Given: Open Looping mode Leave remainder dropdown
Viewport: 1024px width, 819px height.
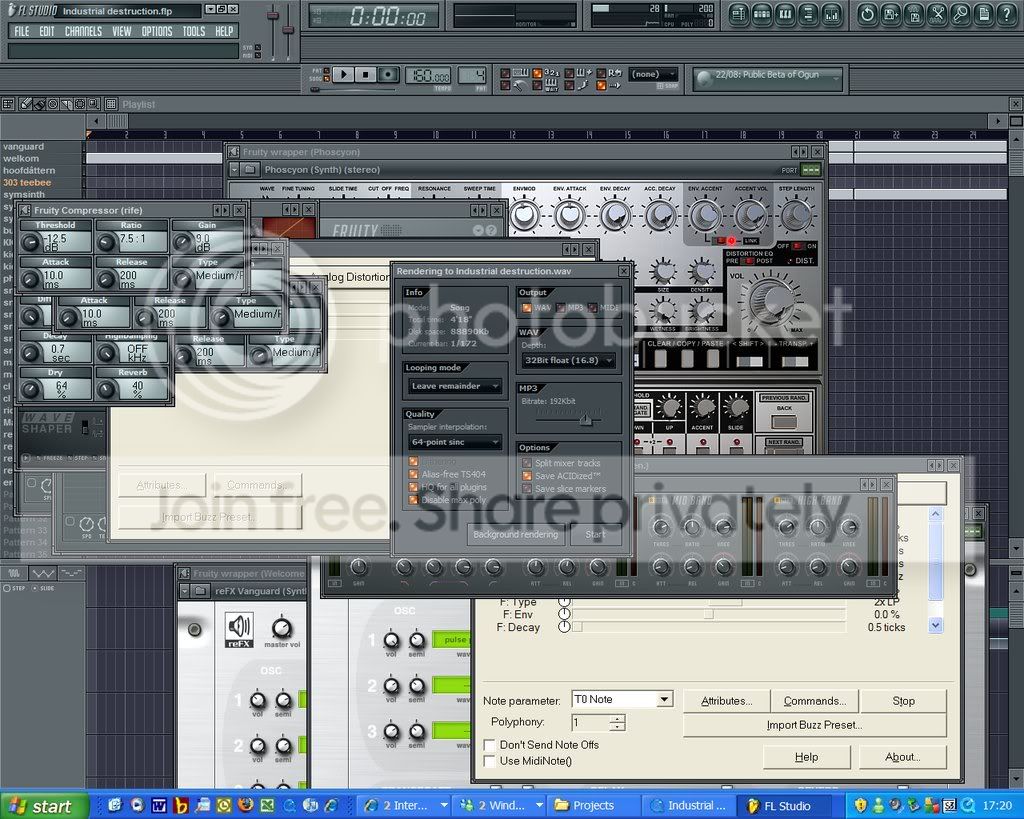Looking at the screenshot, I should click(455, 386).
